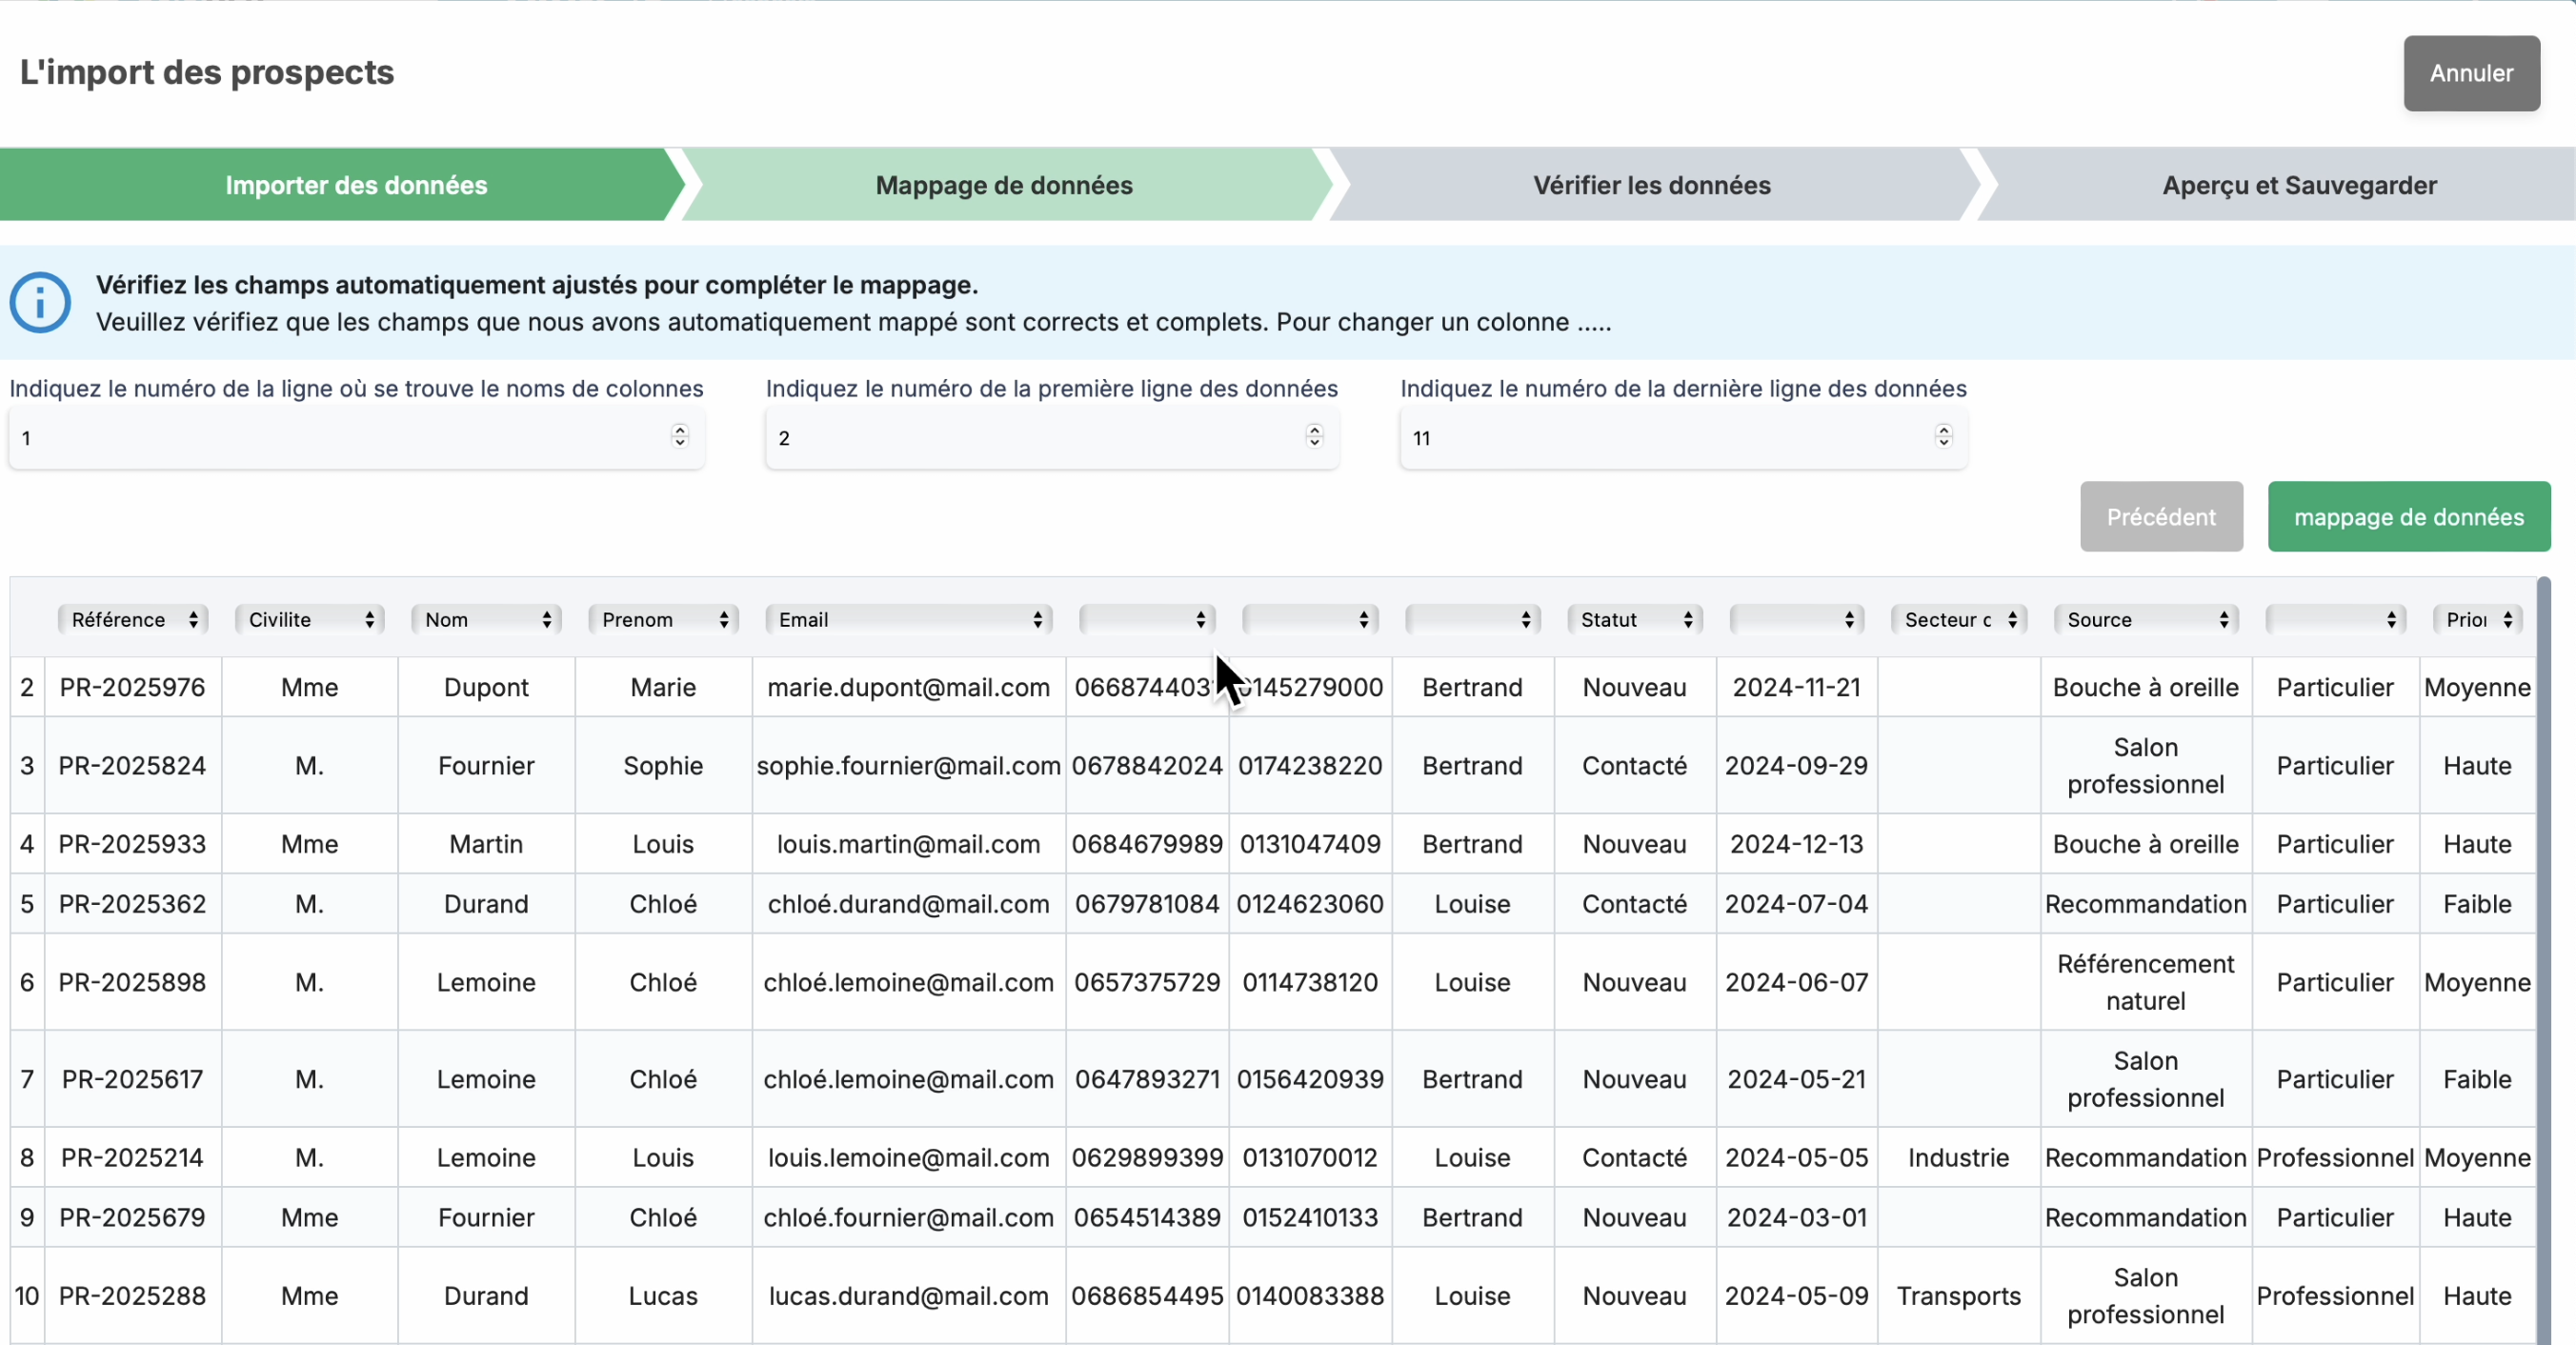
Task: Adjust the last data row number stepper
Action: click(x=1943, y=436)
